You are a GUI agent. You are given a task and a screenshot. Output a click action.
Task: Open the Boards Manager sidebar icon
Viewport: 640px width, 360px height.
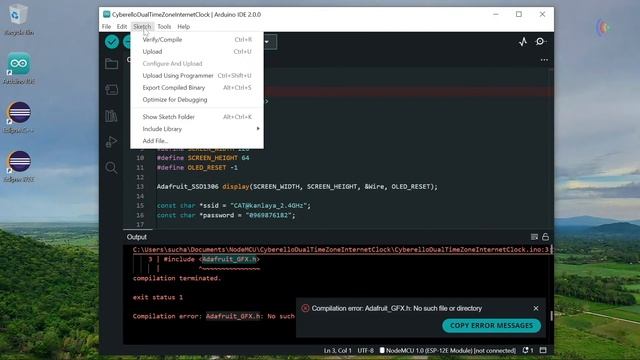pyautogui.click(x=111, y=89)
